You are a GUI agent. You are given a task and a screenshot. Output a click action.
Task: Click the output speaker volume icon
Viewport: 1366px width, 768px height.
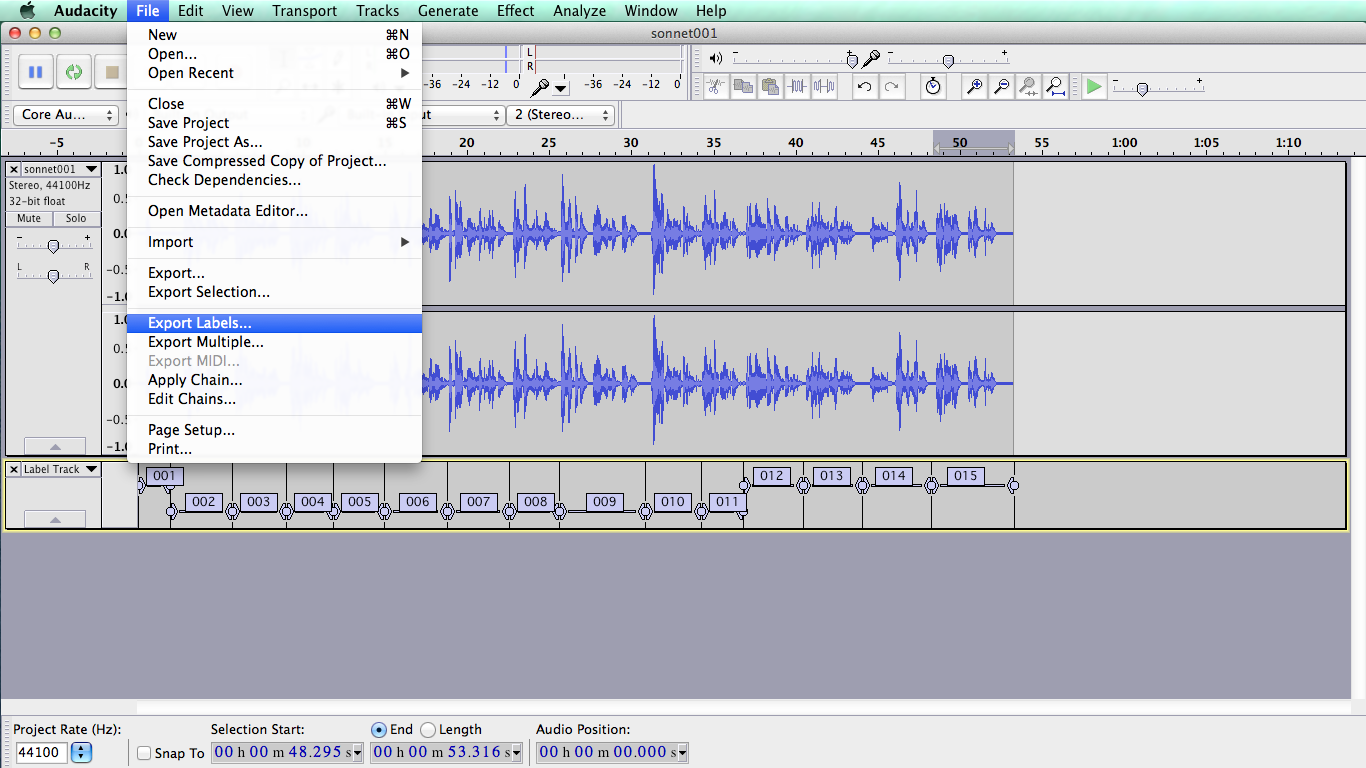click(715, 59)
